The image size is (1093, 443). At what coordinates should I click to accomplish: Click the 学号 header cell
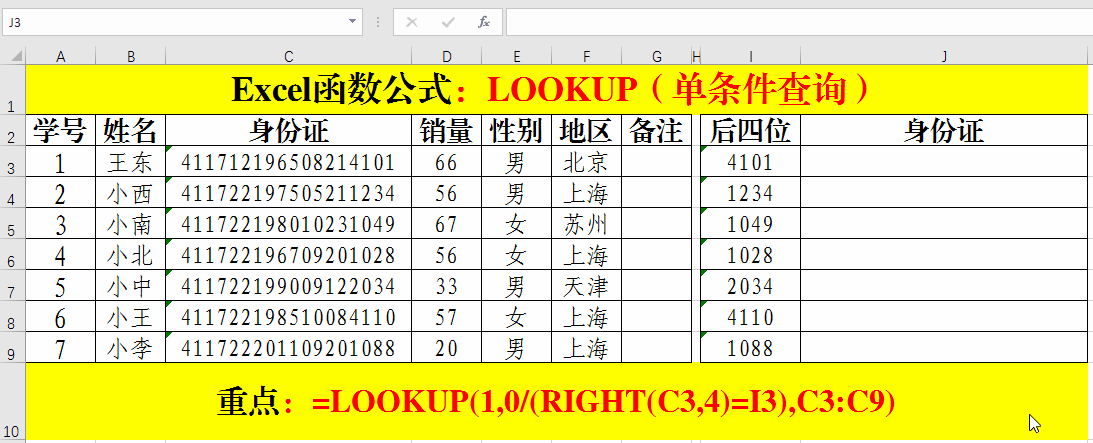pos(61,130)
